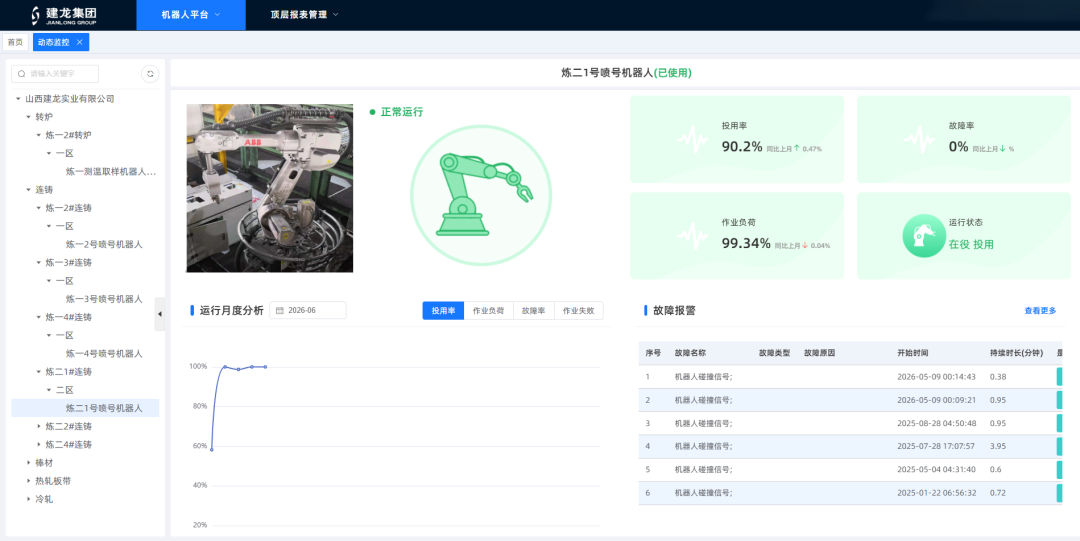This screenshot has height=541, width=1080.
Task: Click 炼二1号喷号机器人(已使用) title
Action: (x=626, y=72)
